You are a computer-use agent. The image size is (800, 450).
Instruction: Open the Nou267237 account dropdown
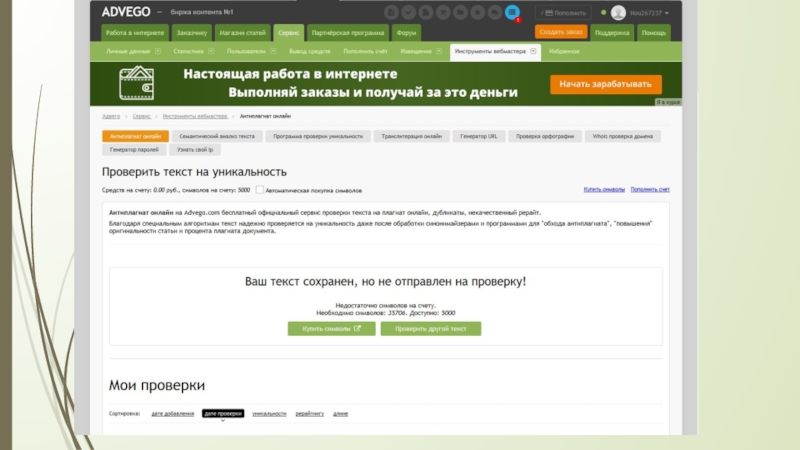[649, 13]
